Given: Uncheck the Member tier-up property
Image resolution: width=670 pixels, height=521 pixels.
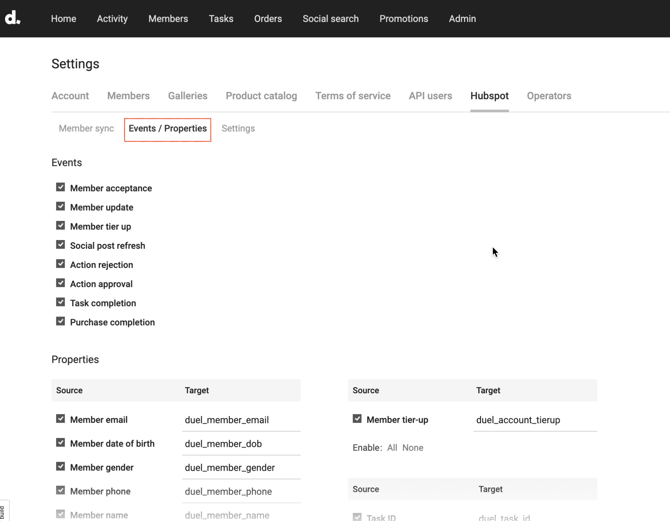Looking at the screenshot, I should (x=357, y=419).
